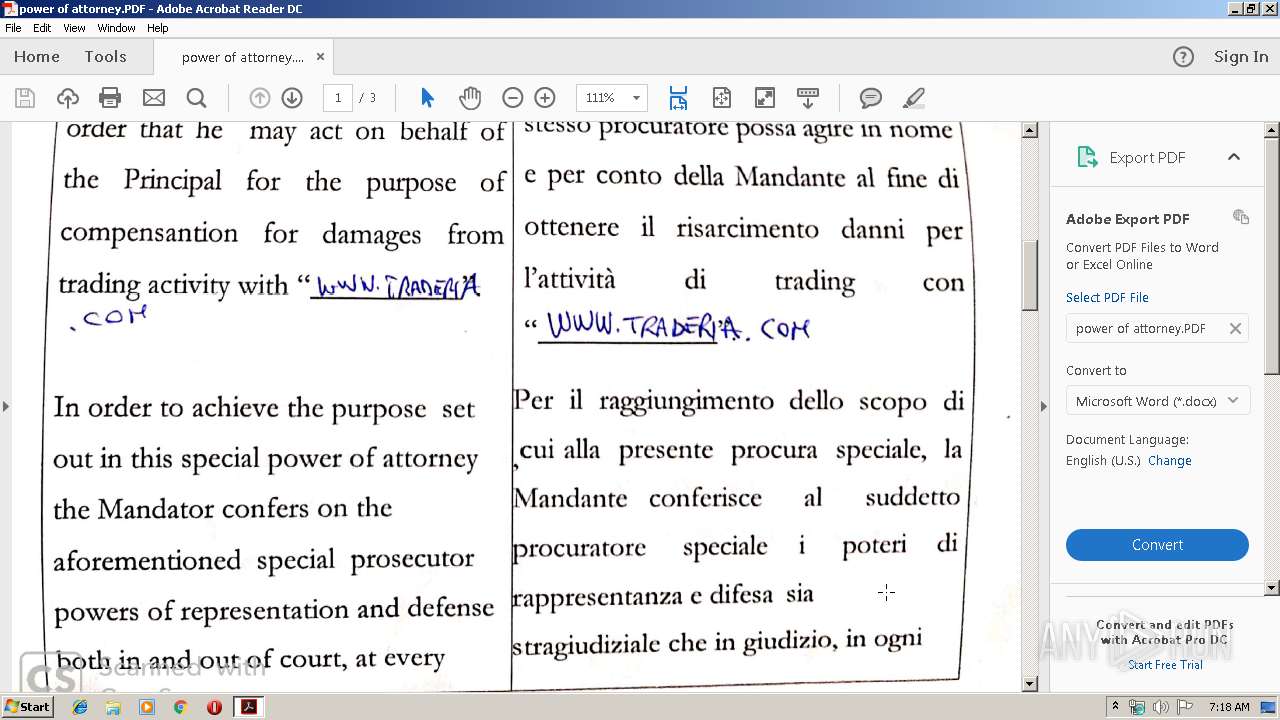
Task: Open the Window menu
Action: point(116,28)
